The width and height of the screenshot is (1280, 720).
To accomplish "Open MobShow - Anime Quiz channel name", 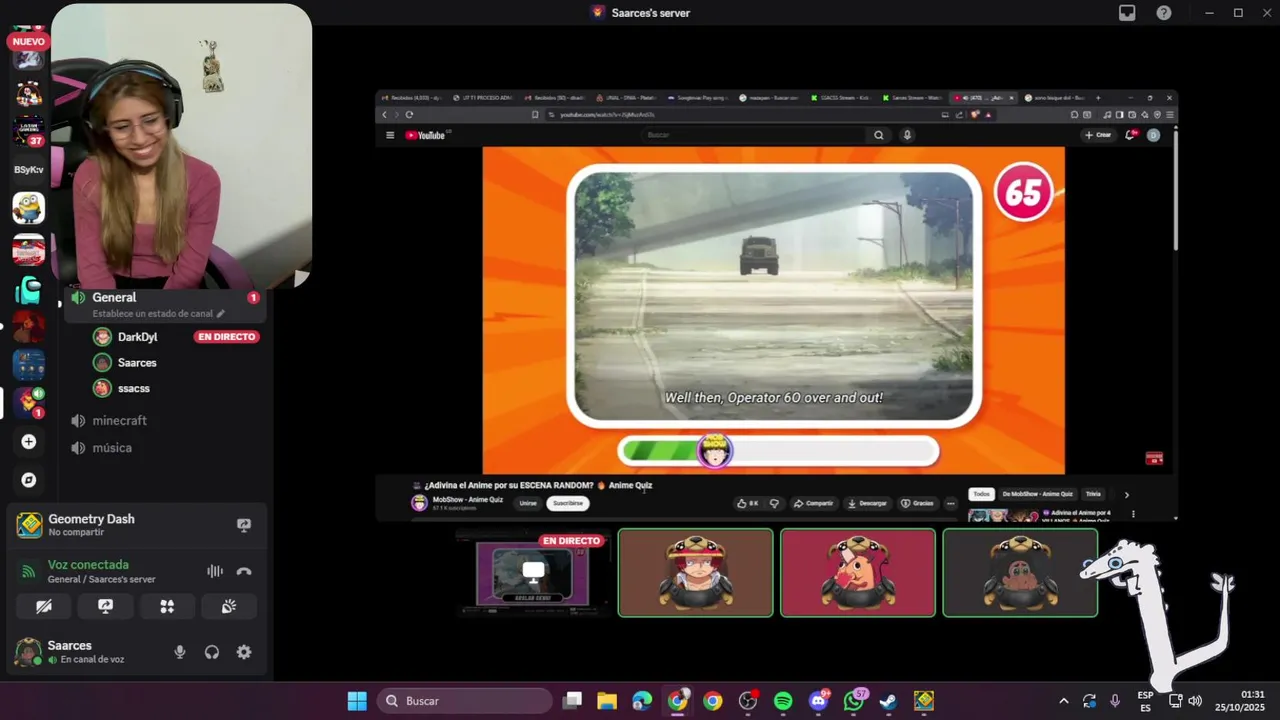I will coord(467,500).
